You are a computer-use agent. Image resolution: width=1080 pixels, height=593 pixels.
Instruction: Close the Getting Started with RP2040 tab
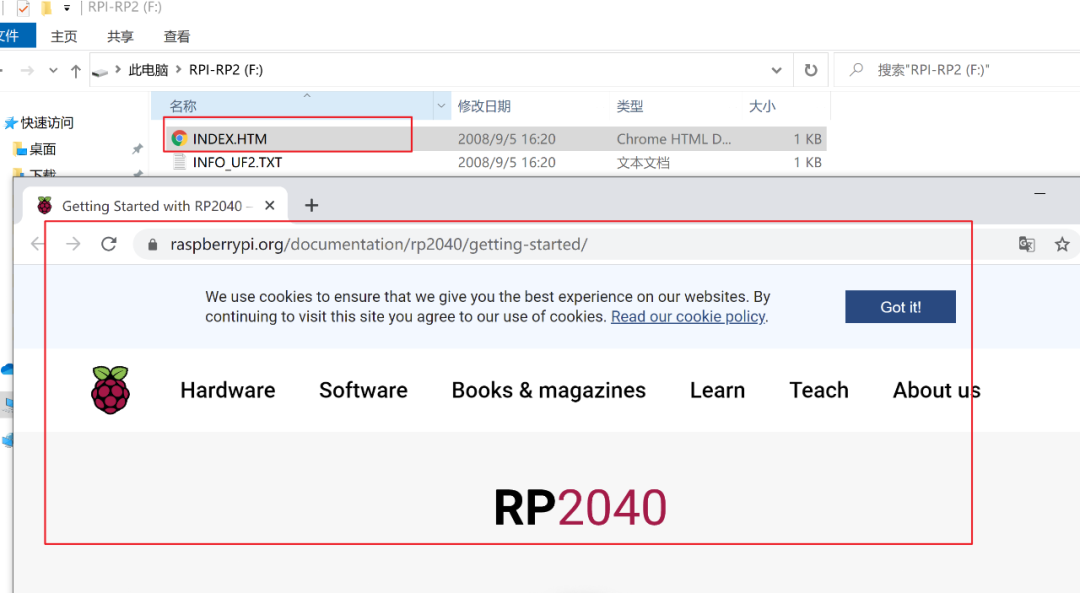coord(270,205)
